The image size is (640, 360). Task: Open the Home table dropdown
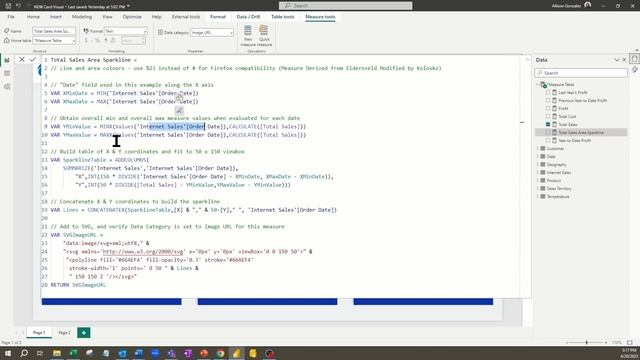pyautogui.click(x=54, y=41)
